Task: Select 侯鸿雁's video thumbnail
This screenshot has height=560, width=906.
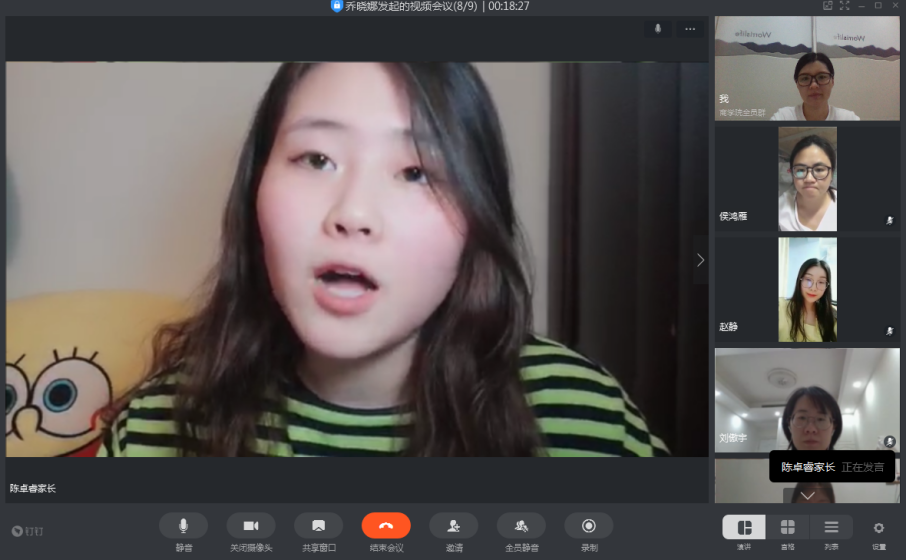Action: pos(807,179)
